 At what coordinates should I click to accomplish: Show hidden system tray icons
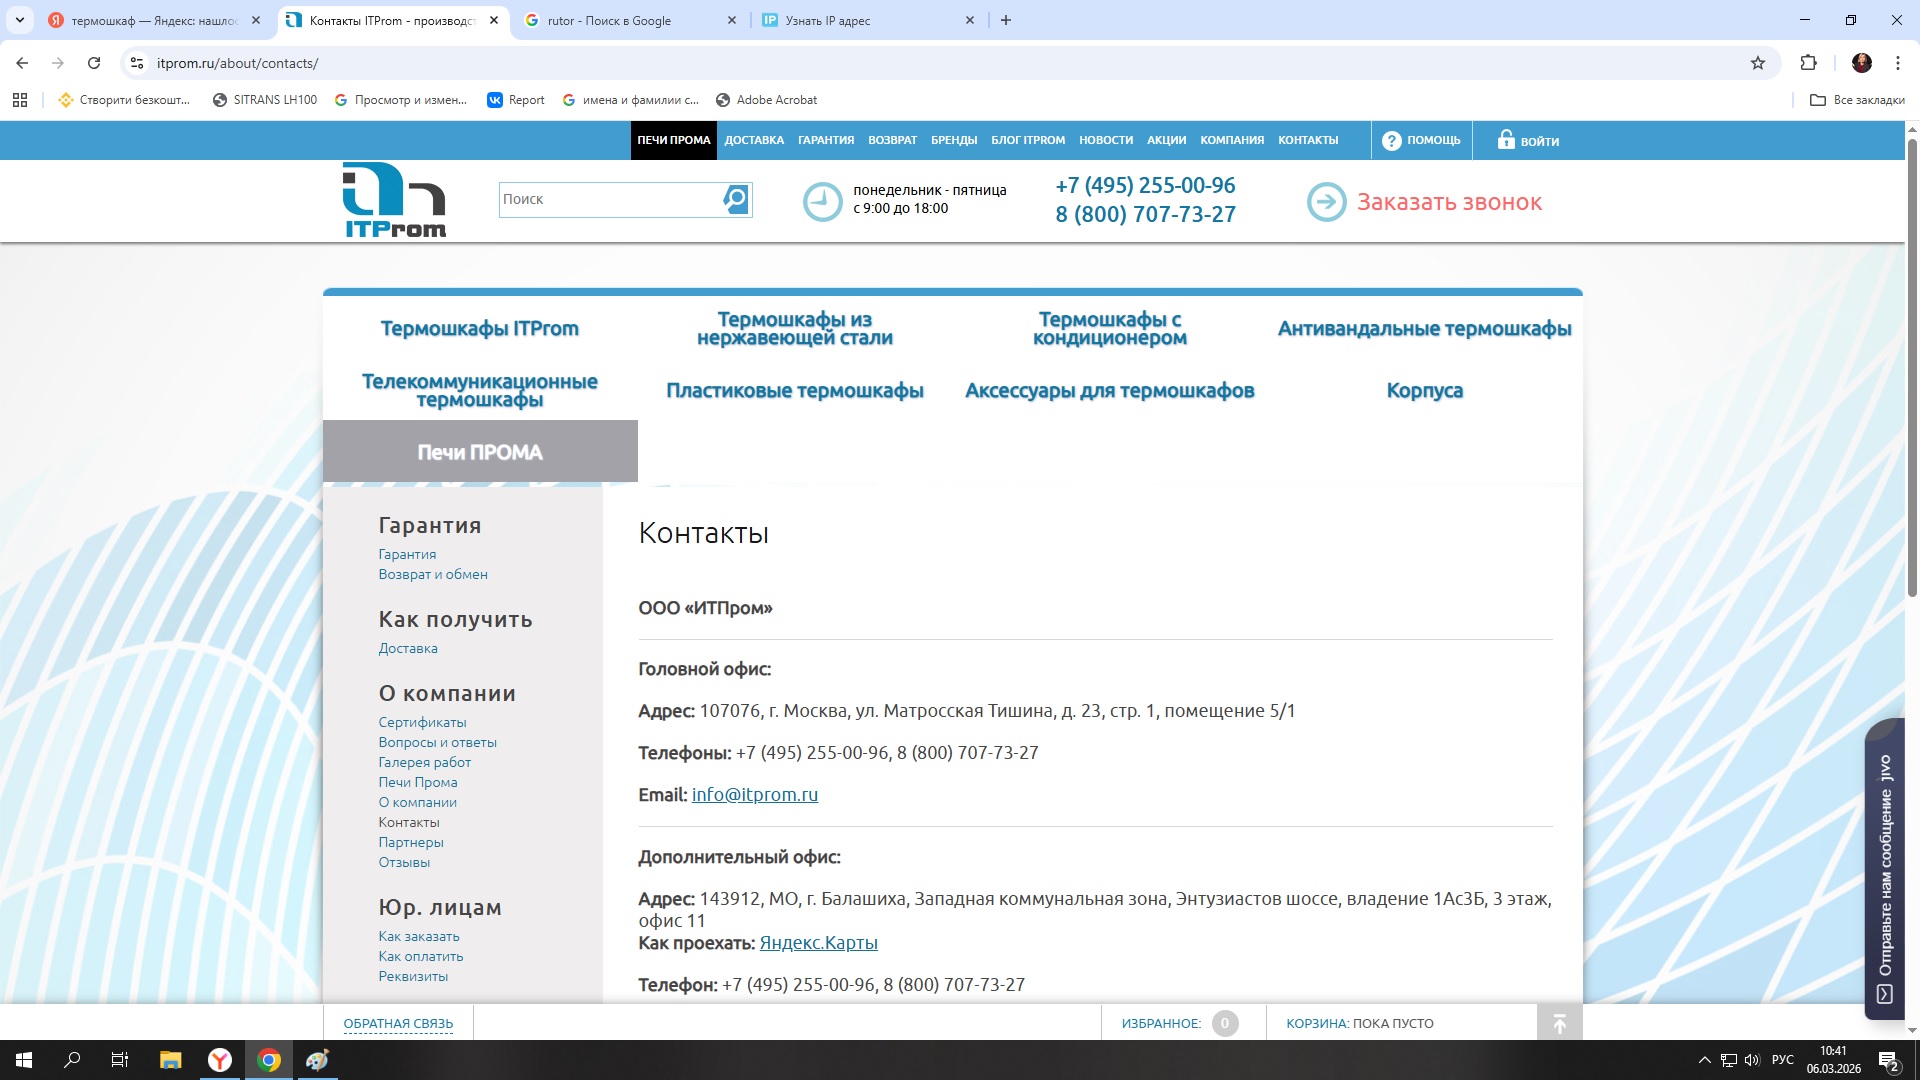1704,1060
